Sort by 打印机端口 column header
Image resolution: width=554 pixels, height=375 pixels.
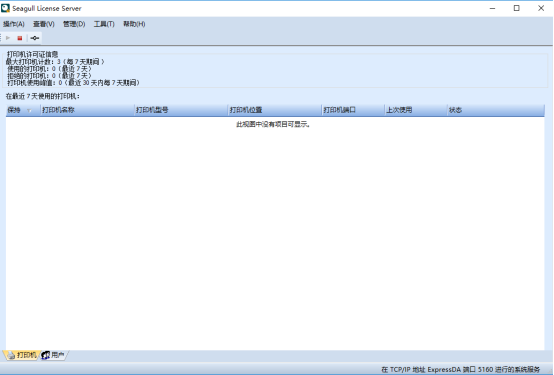[353, 110]
